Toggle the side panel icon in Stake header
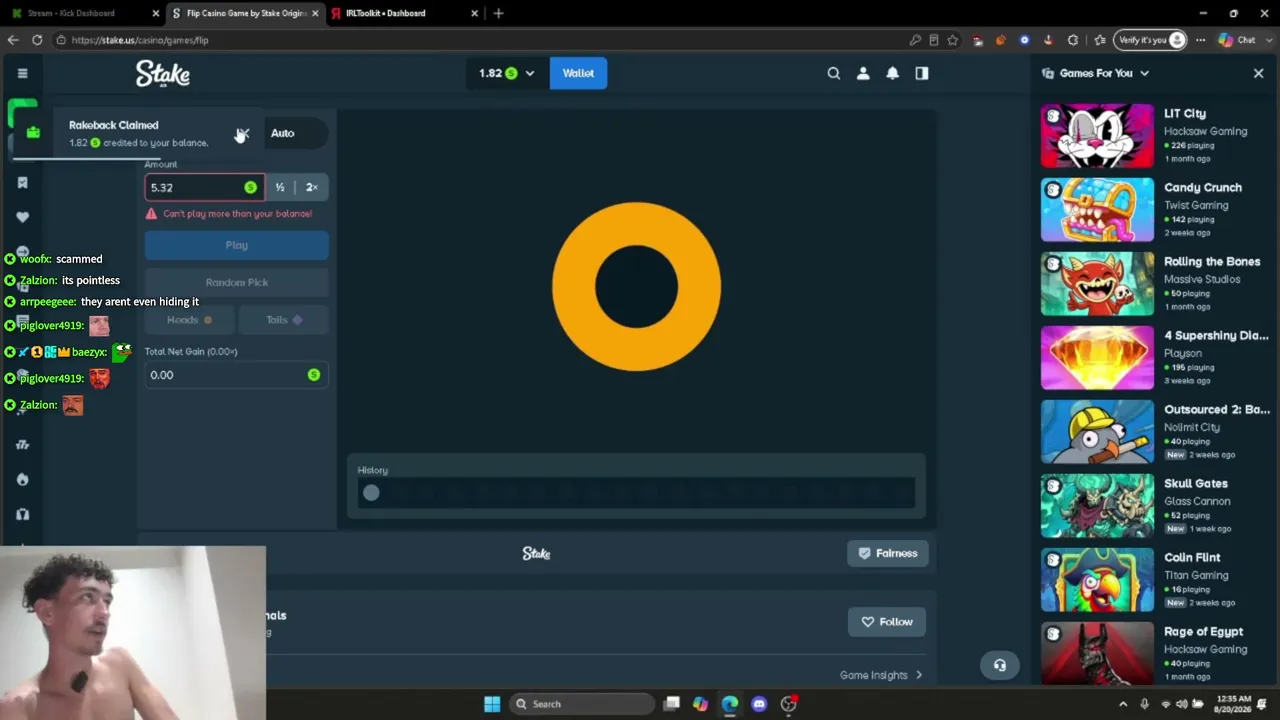 click(x=922, y=73)
